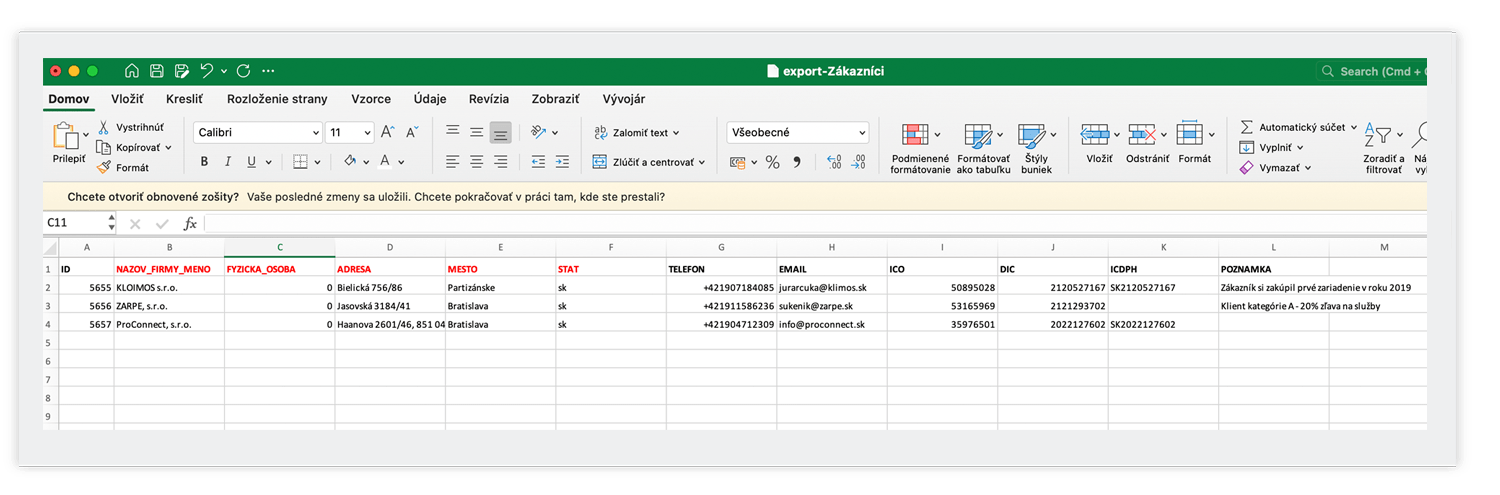Open the Automatický súčet dropdown arrow
This screenshot has width=1500, height=495.
(x=1354, y=128)
